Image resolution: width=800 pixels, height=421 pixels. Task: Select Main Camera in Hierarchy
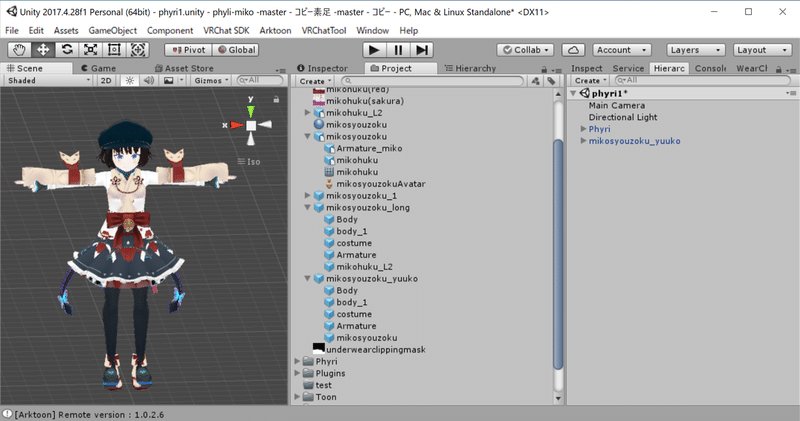coord(616,105)
